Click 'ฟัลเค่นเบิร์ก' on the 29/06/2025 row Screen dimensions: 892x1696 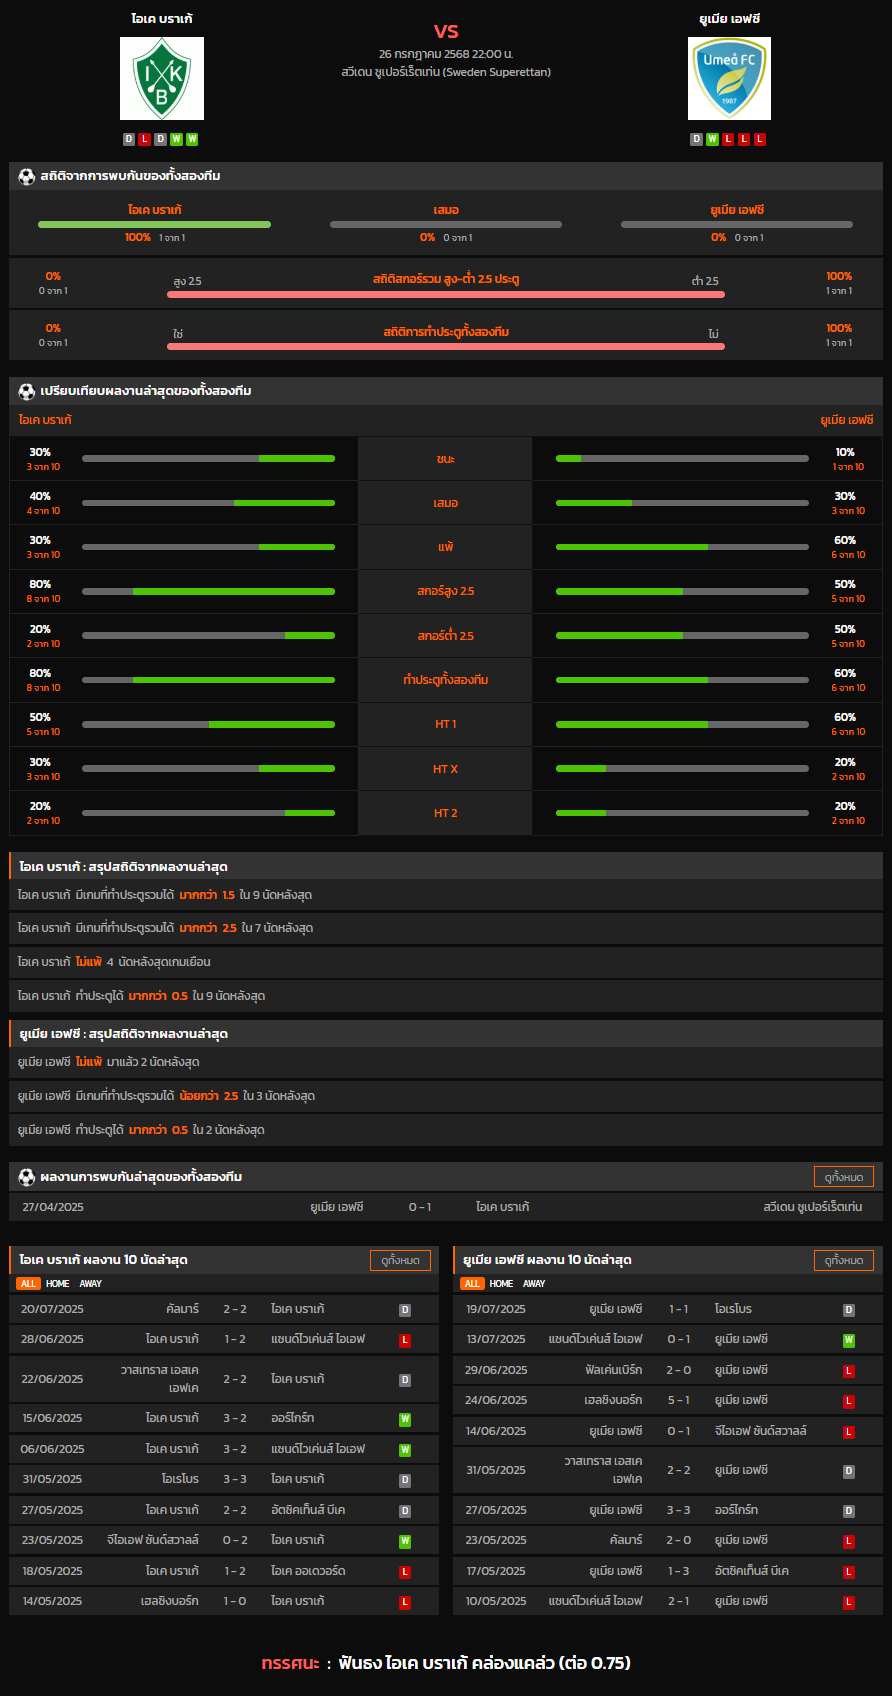coord(614,1370)
